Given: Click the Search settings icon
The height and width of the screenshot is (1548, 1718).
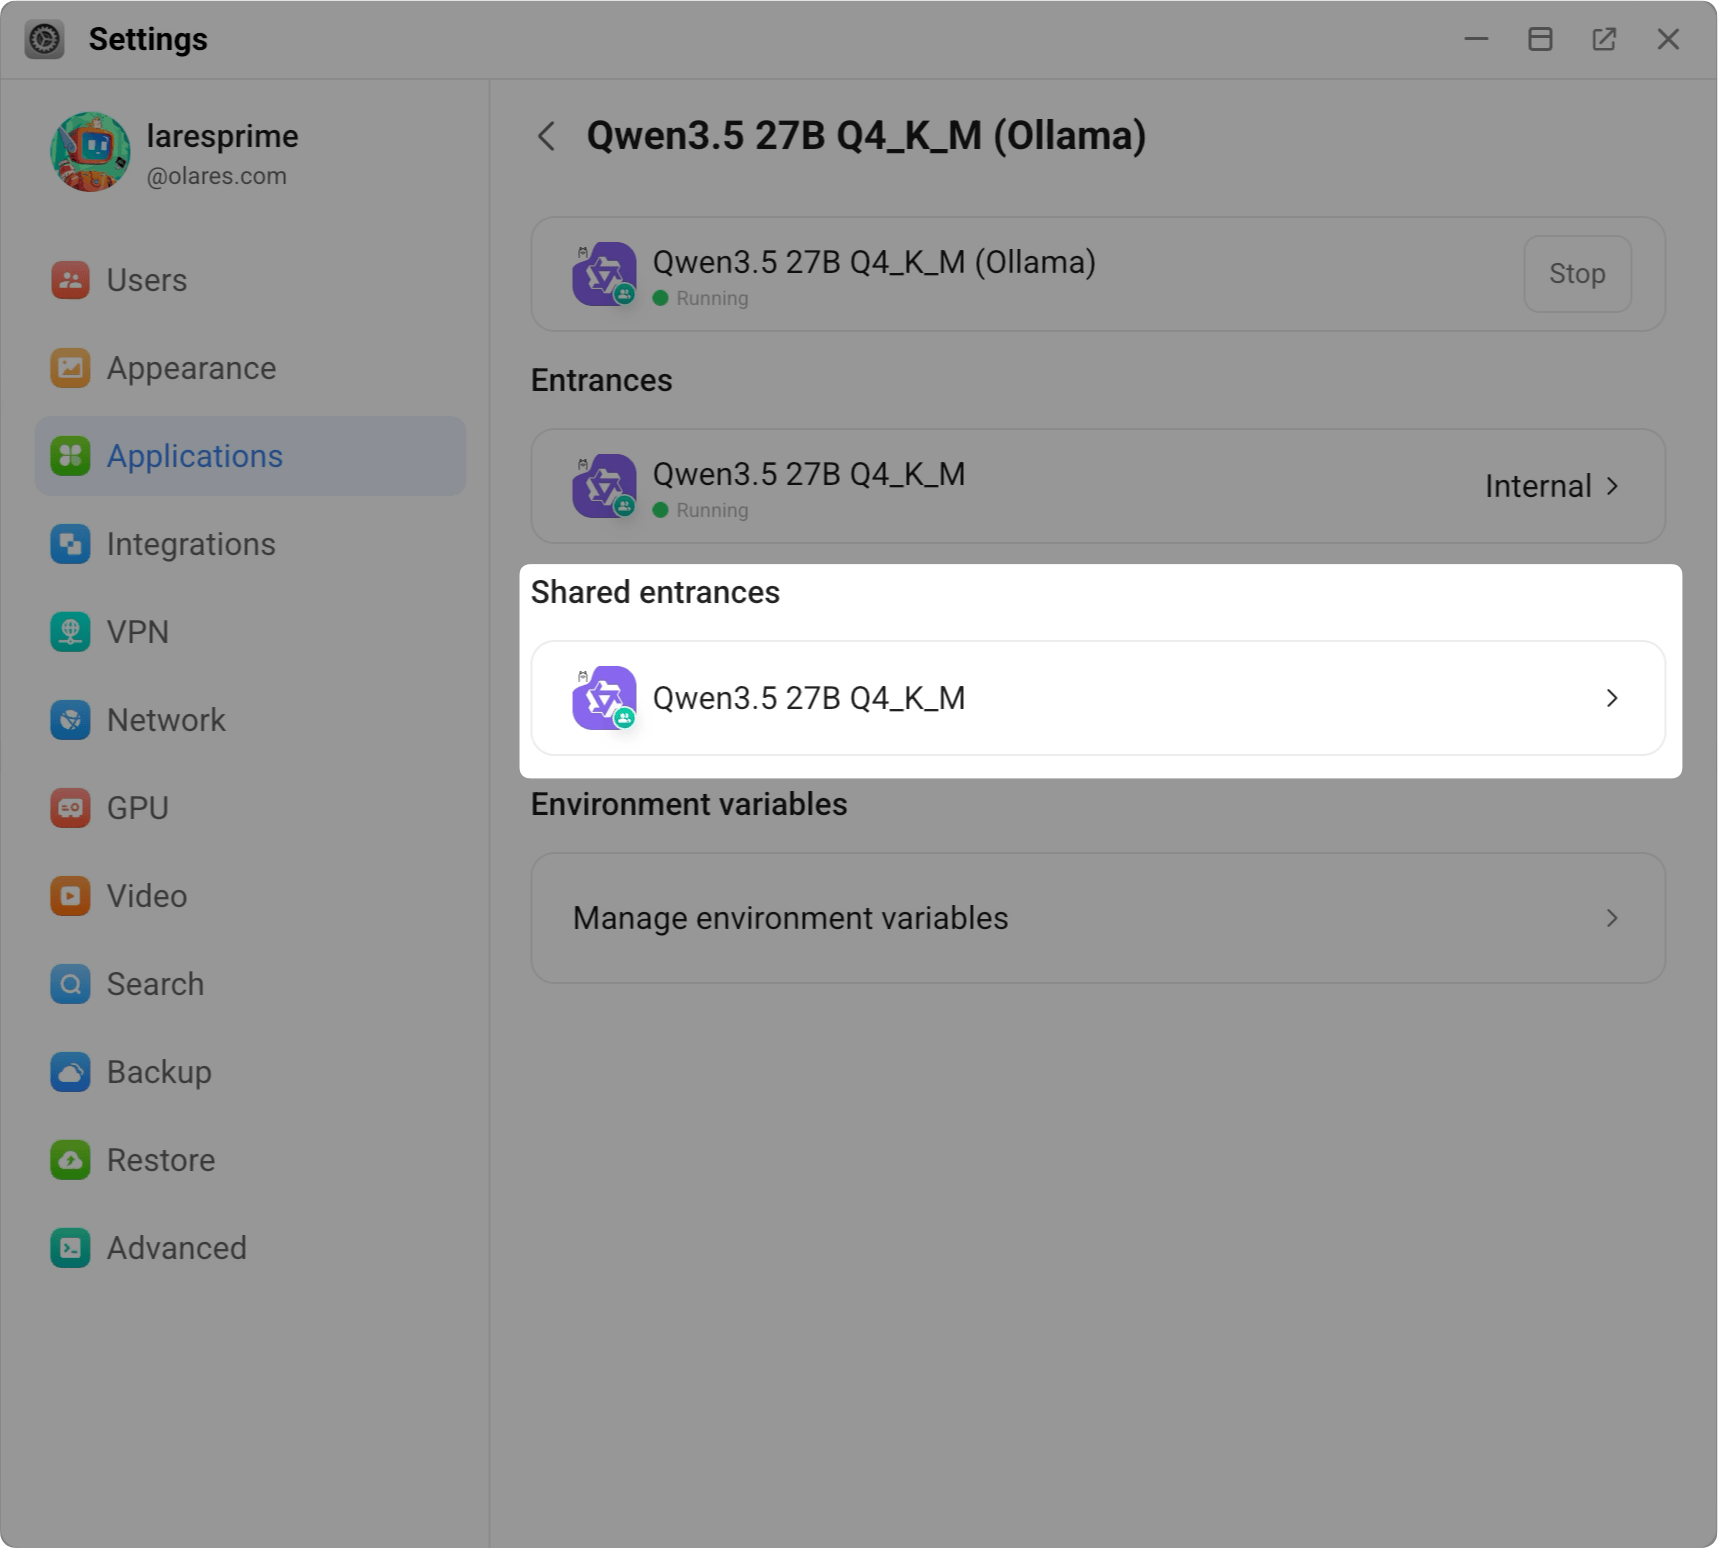Looking at the screenshot, I should coord(70,984).
